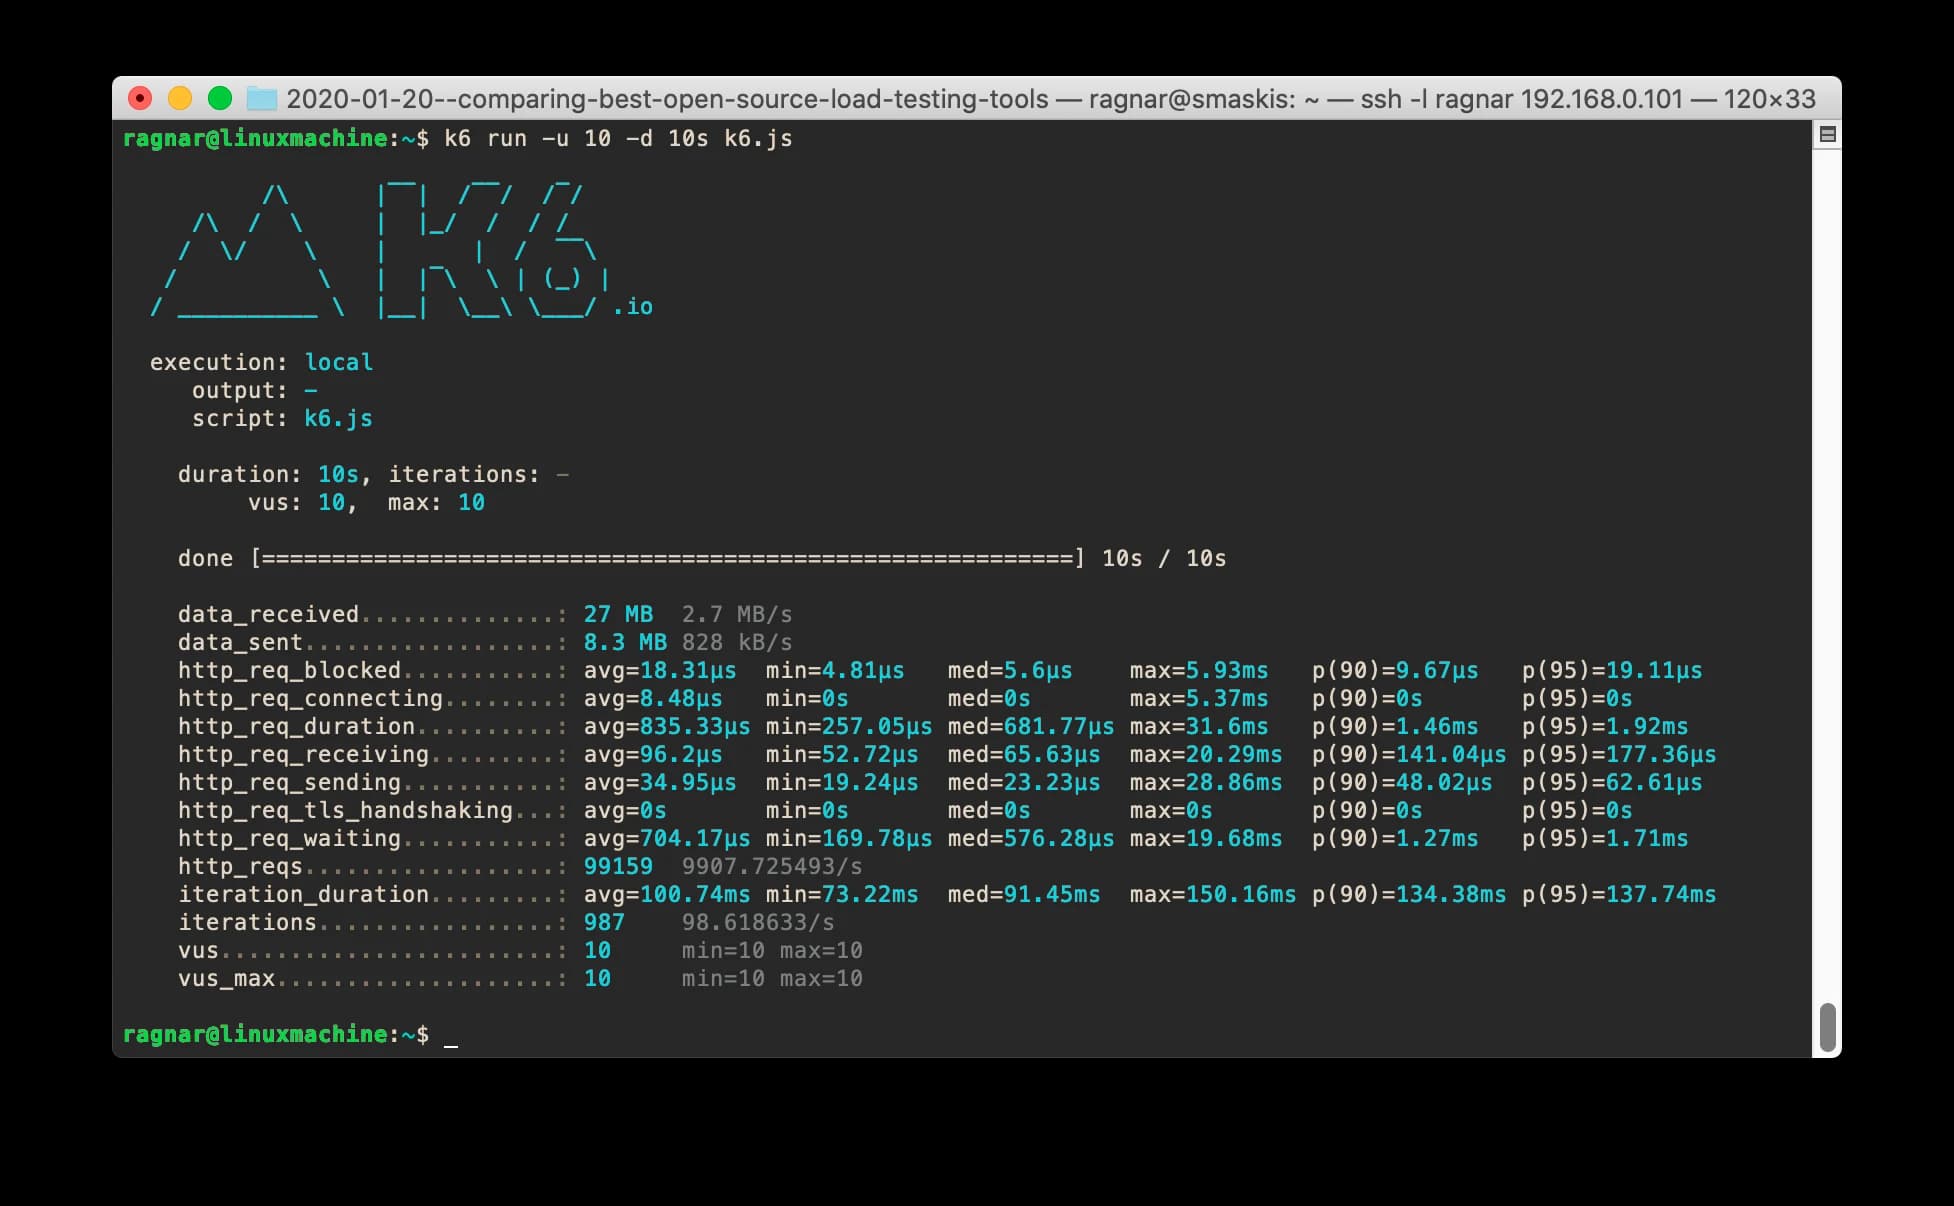1954x1206 pixels.
Task: Click 'p(95)=1.71ms' in http_req_waiting row
Action: 1605,838
